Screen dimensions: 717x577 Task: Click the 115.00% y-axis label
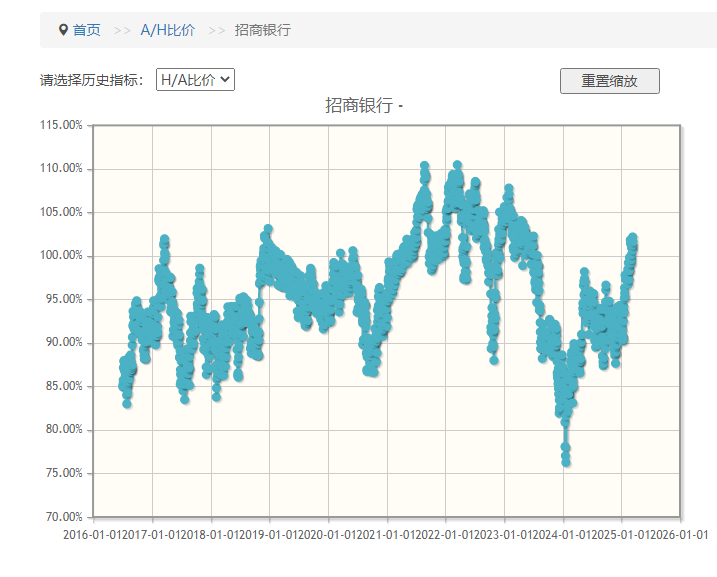coord(61,125)
